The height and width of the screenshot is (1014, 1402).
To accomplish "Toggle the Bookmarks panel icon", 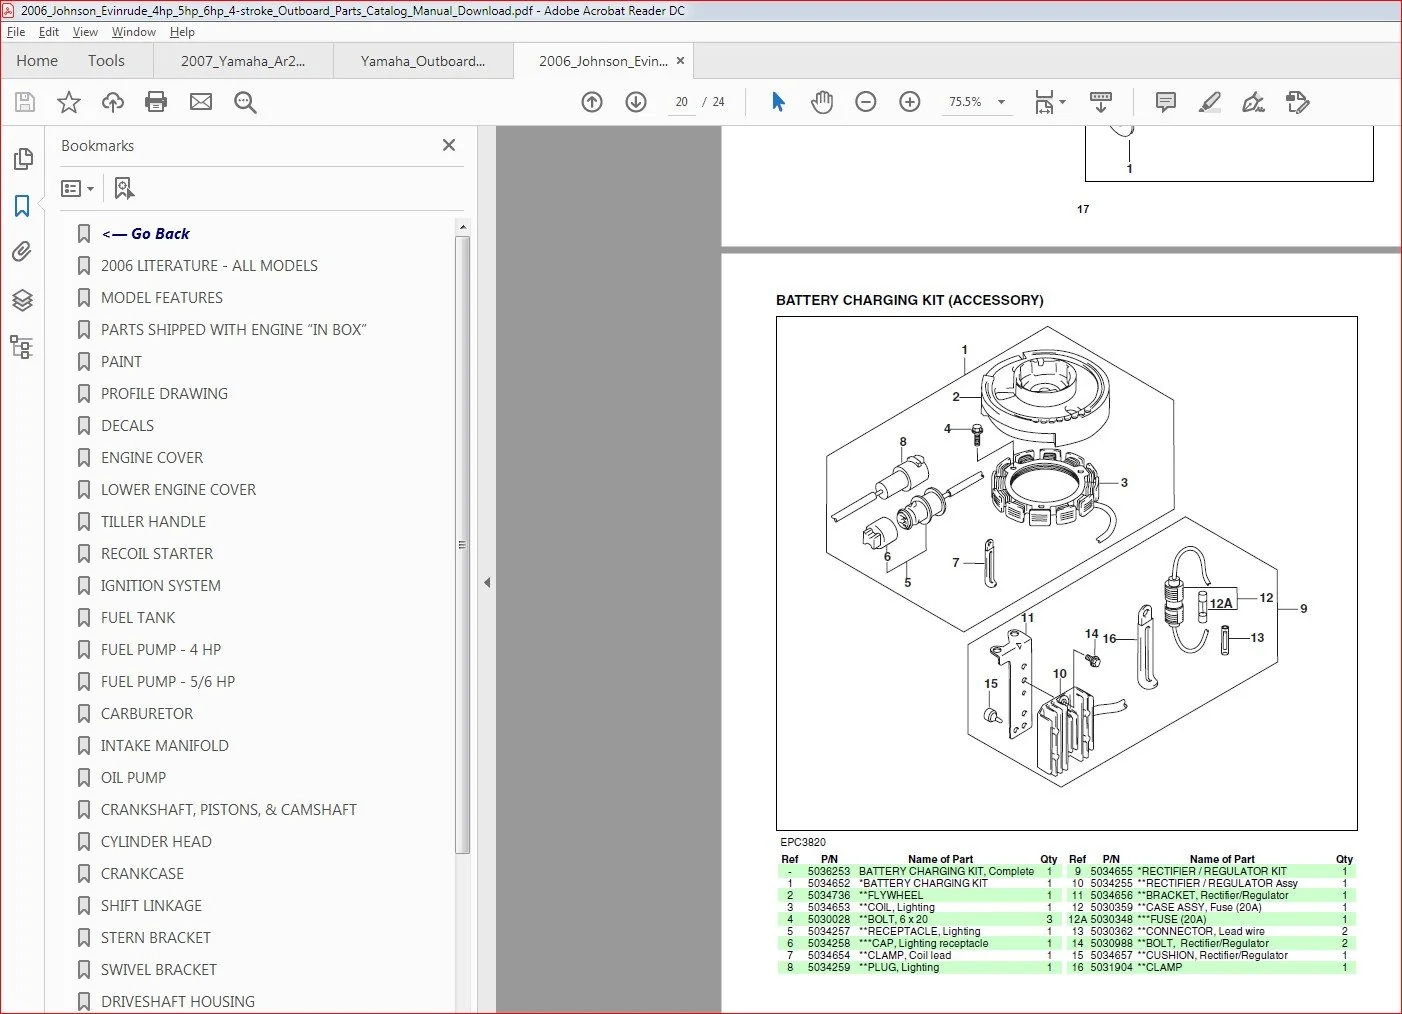I will point(22,206).
